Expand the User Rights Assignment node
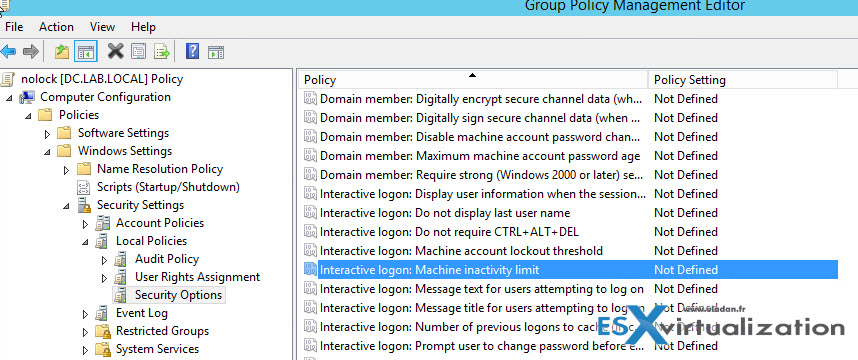The height and width of the screenshot is (360, 858). [x=105, y=278]
